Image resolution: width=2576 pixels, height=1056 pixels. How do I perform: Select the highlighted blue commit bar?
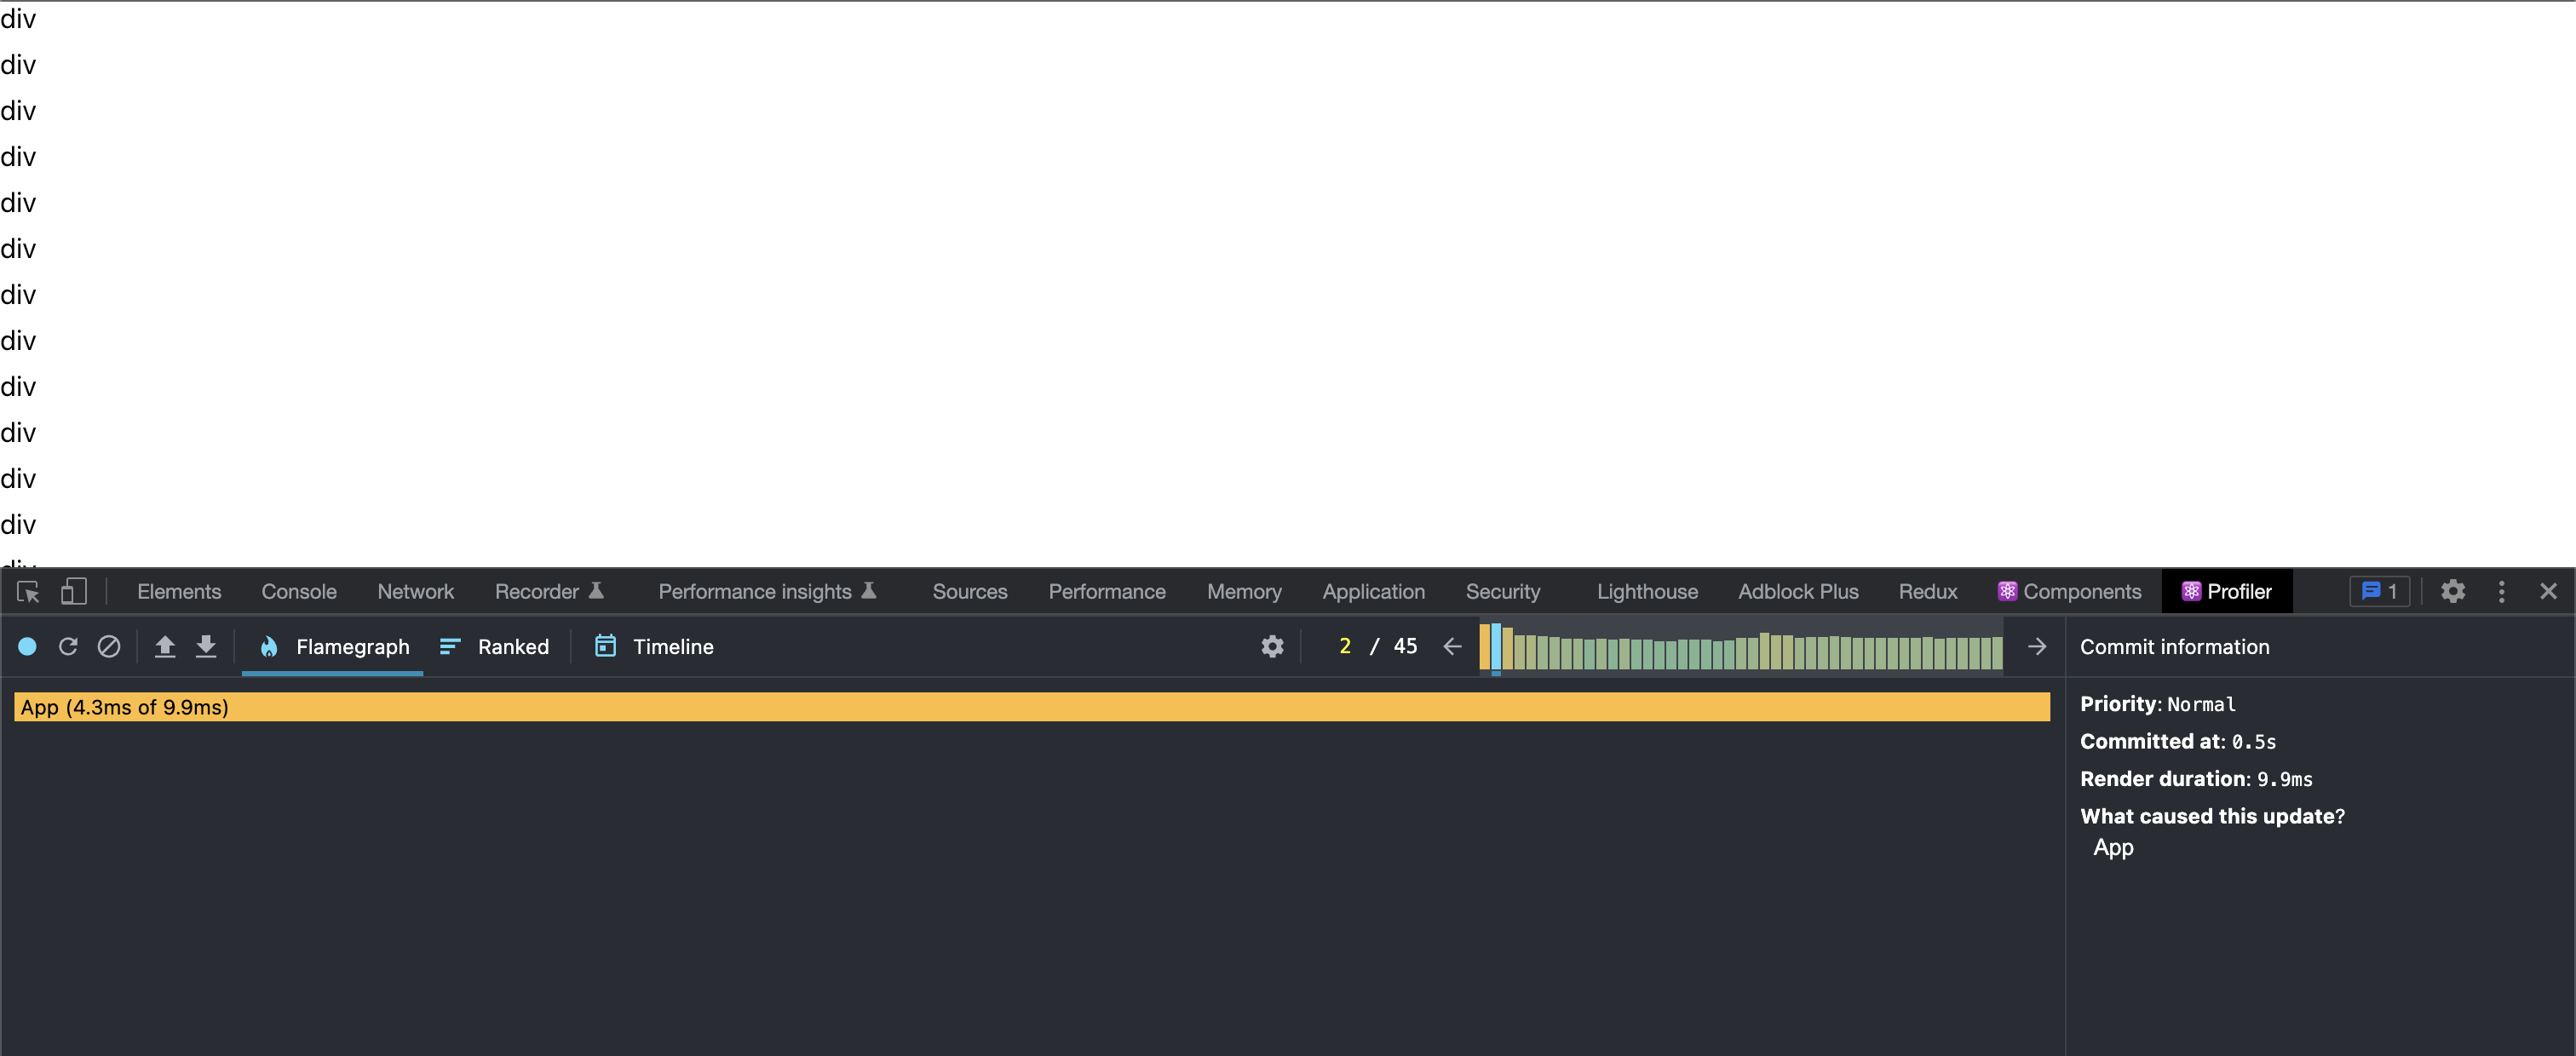pos(1496,647)
